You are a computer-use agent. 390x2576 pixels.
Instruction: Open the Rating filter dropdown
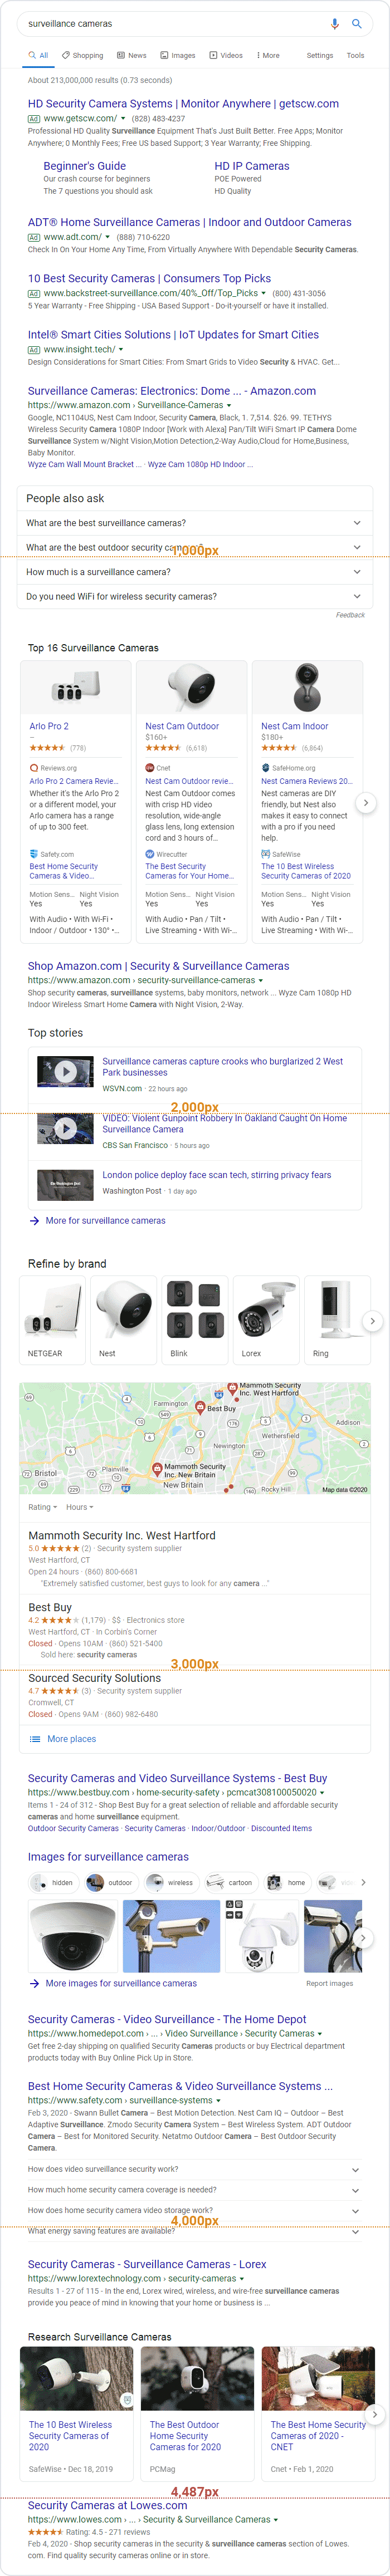(42, 1507)
